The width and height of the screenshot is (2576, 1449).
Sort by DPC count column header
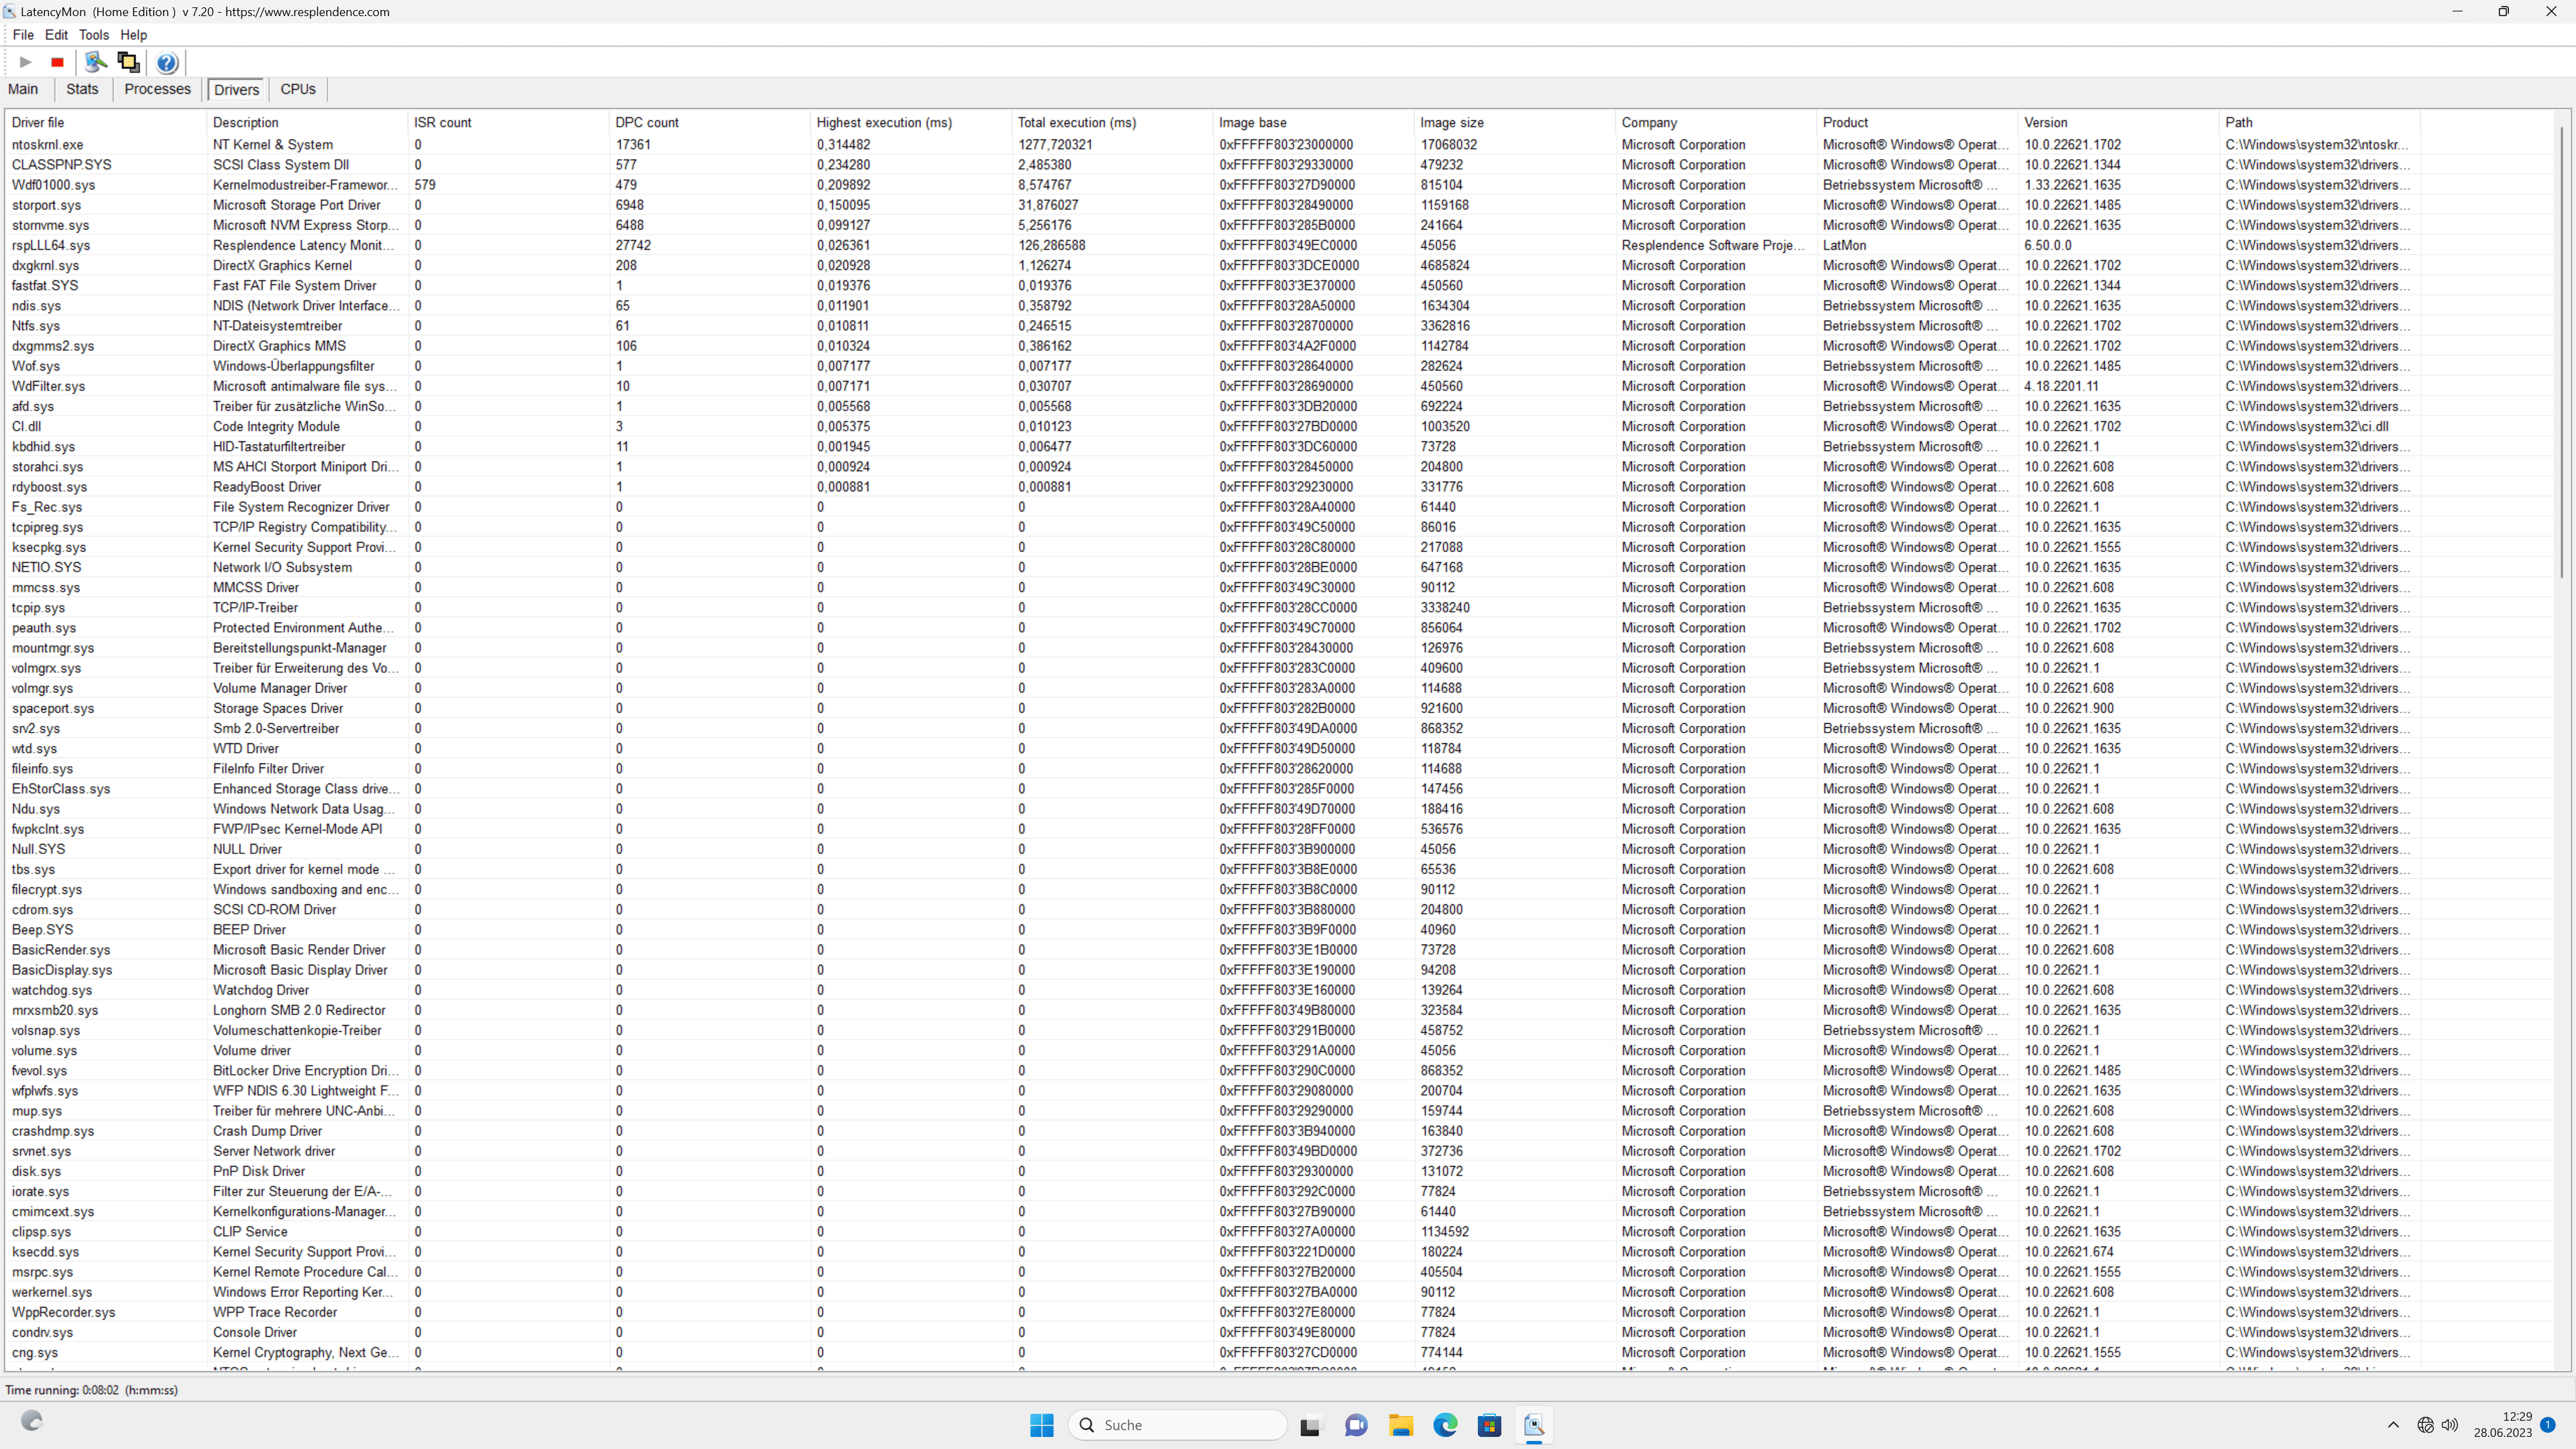[x=647, y=122]
